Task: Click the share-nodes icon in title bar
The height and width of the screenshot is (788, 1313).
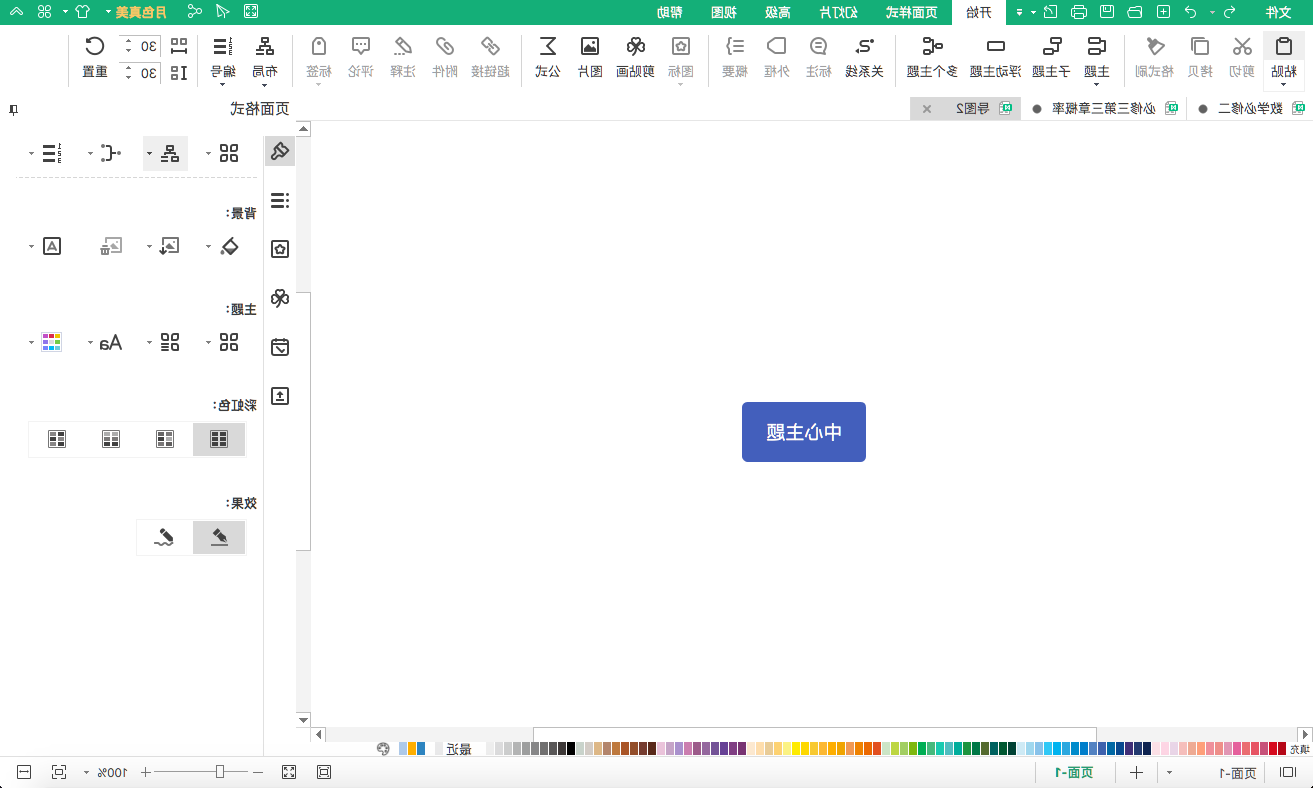Action: pyautogui.click(x=194, y=12)
